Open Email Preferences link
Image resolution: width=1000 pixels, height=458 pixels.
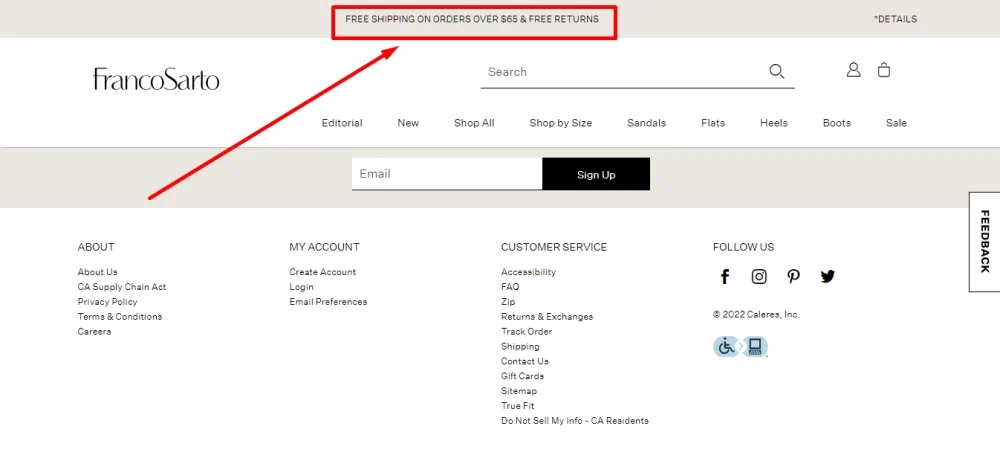328,302
